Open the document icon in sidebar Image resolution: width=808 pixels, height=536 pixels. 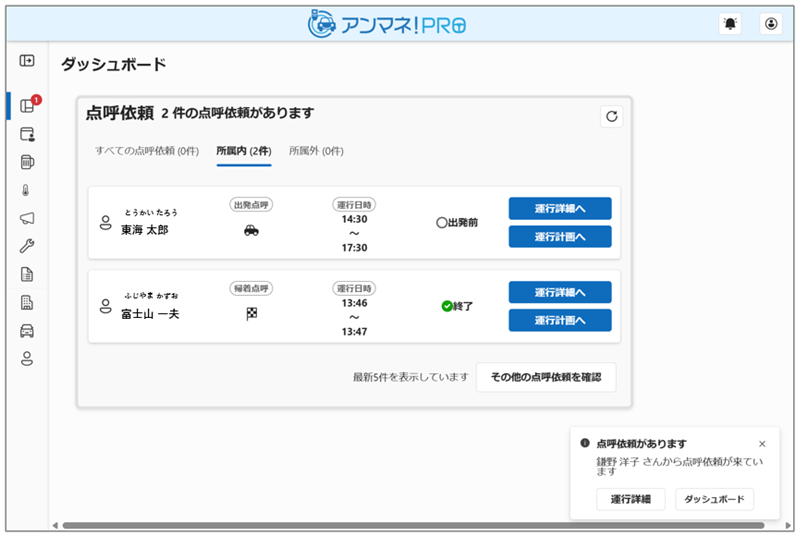(x=27, y=274)
